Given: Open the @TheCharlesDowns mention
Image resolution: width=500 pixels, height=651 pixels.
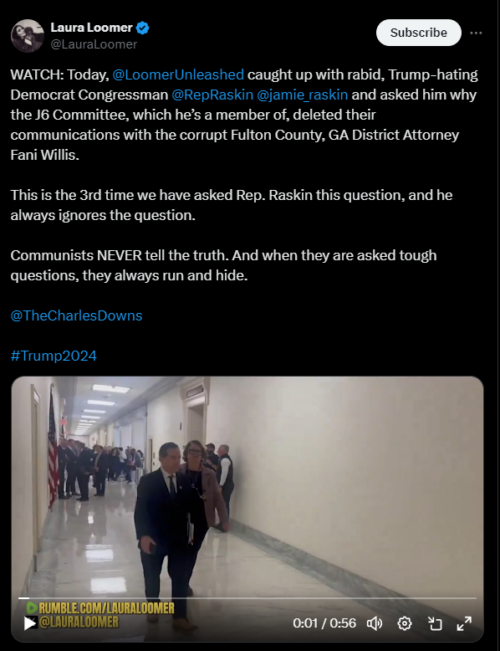Looking at the screenshot, I should (76, 316).
